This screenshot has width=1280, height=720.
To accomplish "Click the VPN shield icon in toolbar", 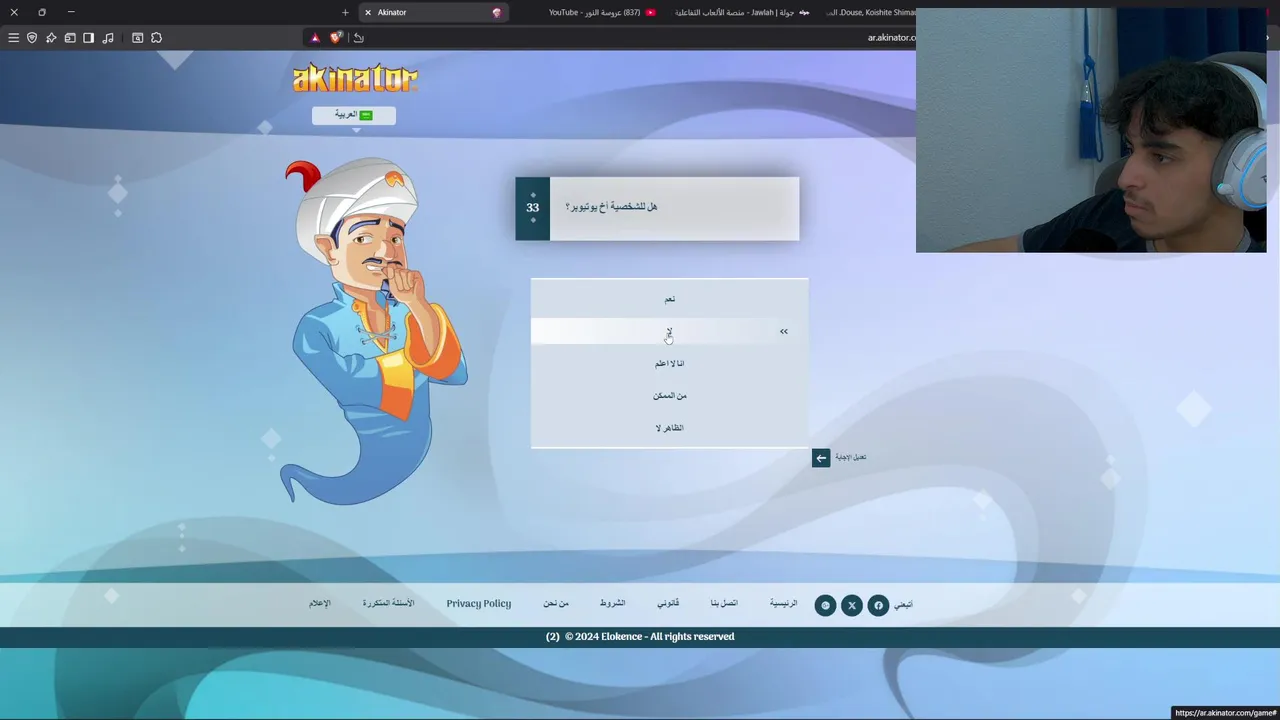I will (32, 38).
